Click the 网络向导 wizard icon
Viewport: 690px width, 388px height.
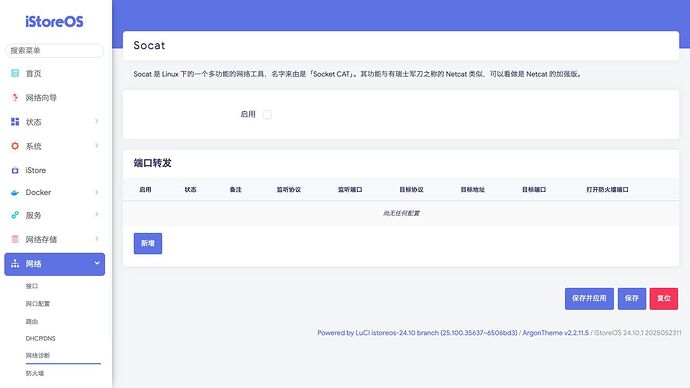click(15, 97)
